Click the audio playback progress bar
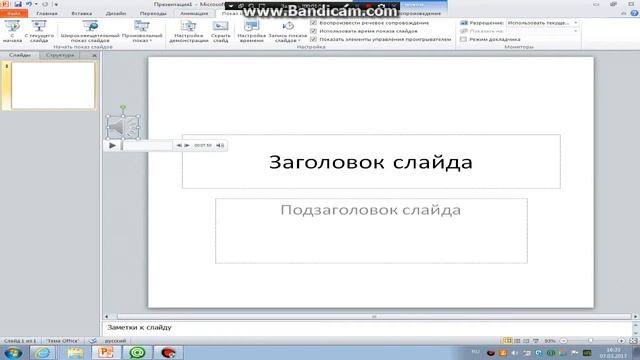 (x=148, y=145)
